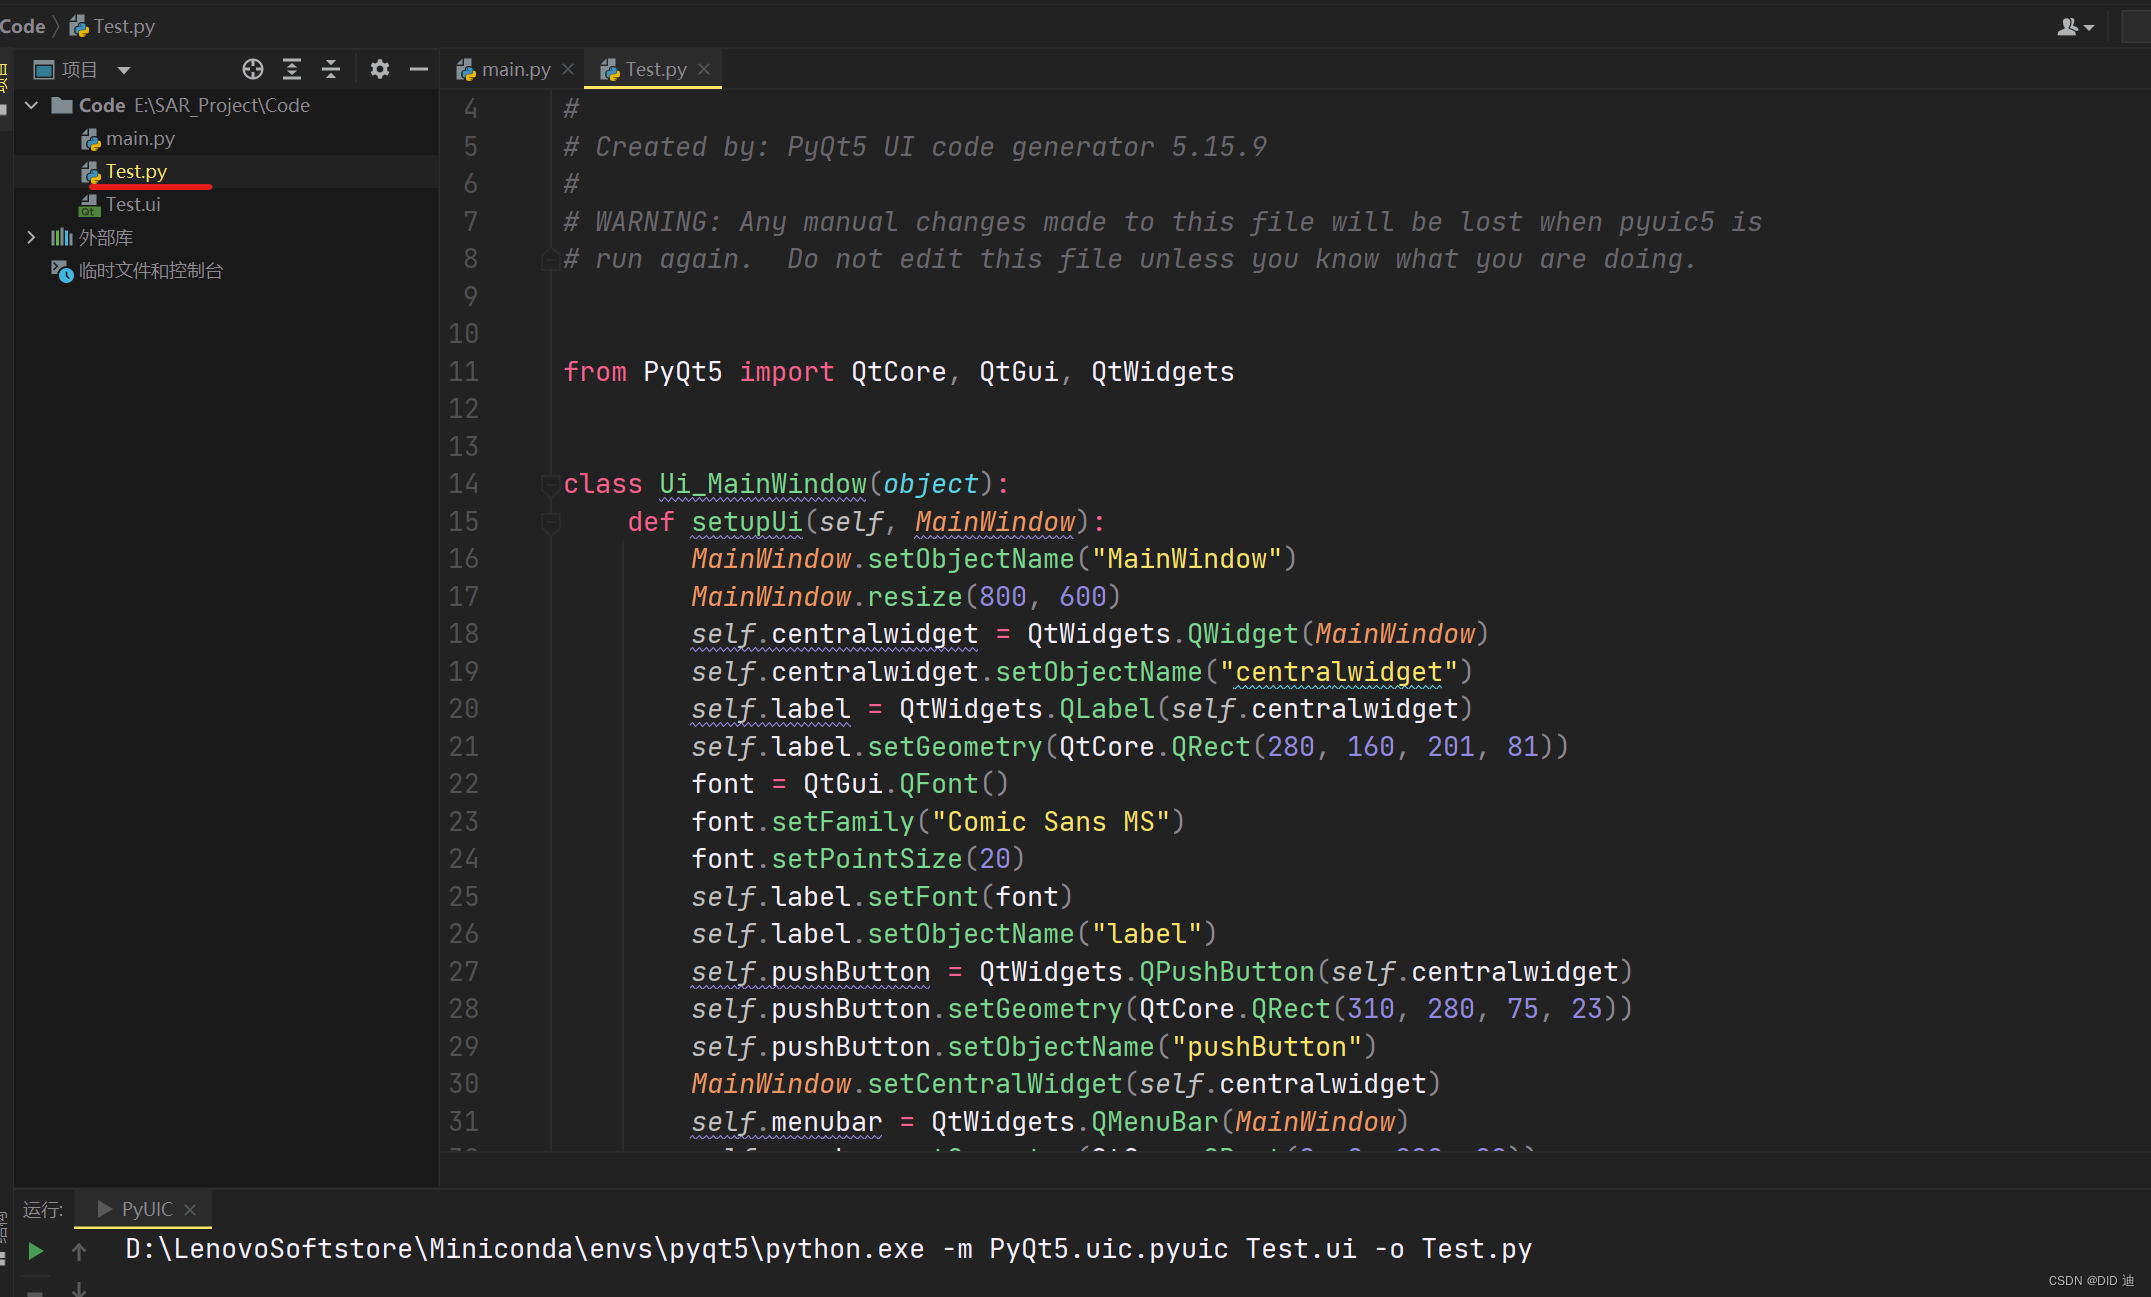Collapse the Code project folder
2151x1297 pixels.
click(32, 105)
